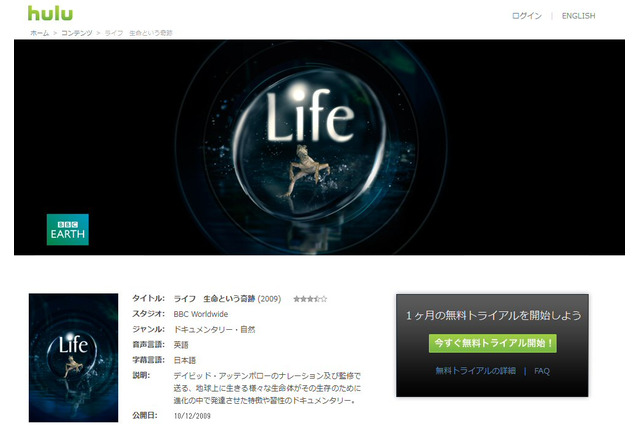Go to ホーム in the breadcrumb
The image size is (640, 426).
[39, 33]
